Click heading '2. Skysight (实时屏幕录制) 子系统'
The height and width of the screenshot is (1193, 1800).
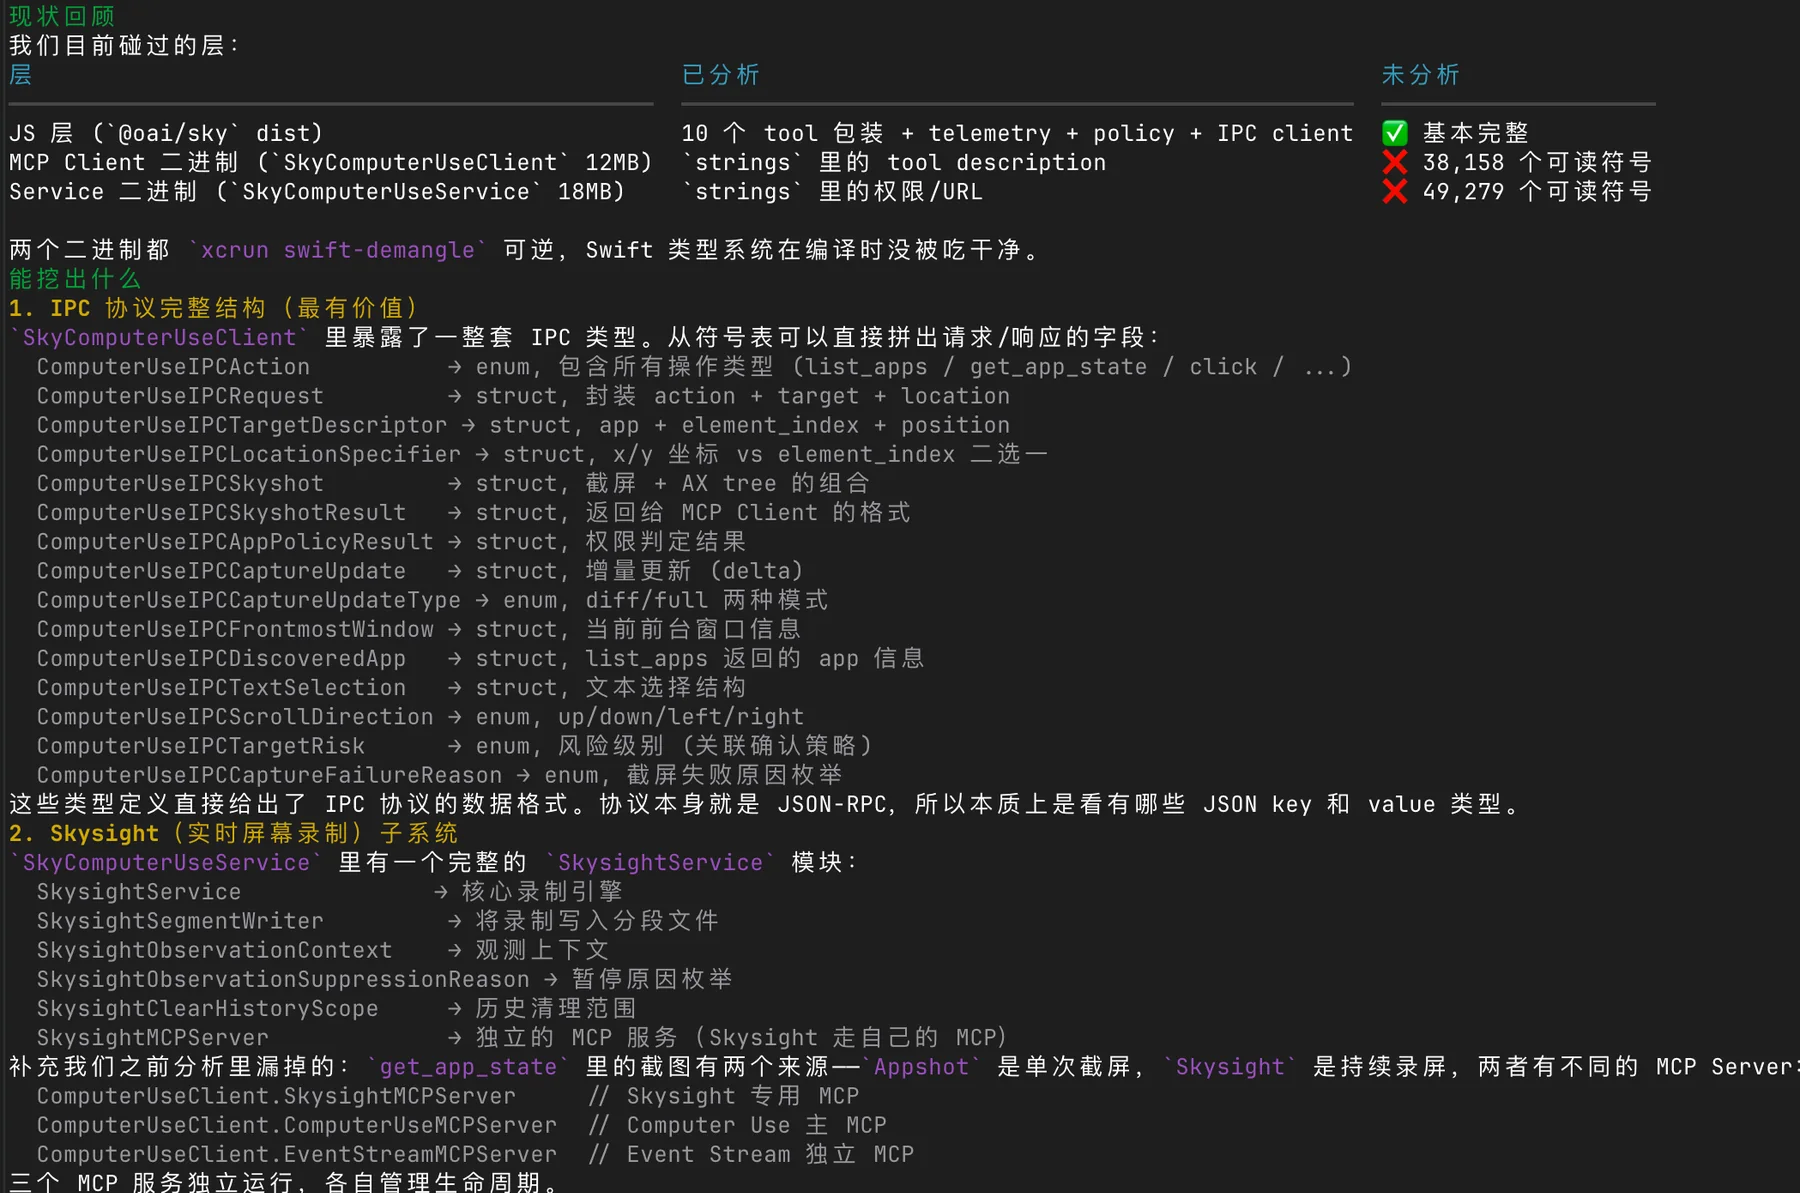(234, 833)
